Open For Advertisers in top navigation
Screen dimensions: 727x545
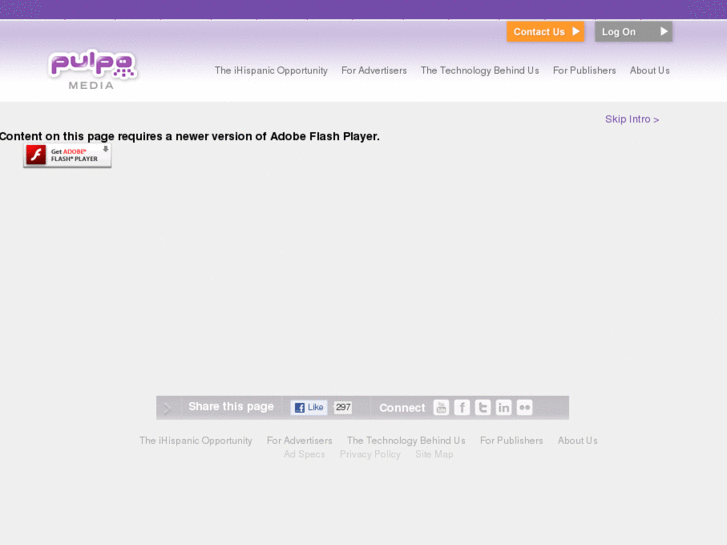(374, 71)
